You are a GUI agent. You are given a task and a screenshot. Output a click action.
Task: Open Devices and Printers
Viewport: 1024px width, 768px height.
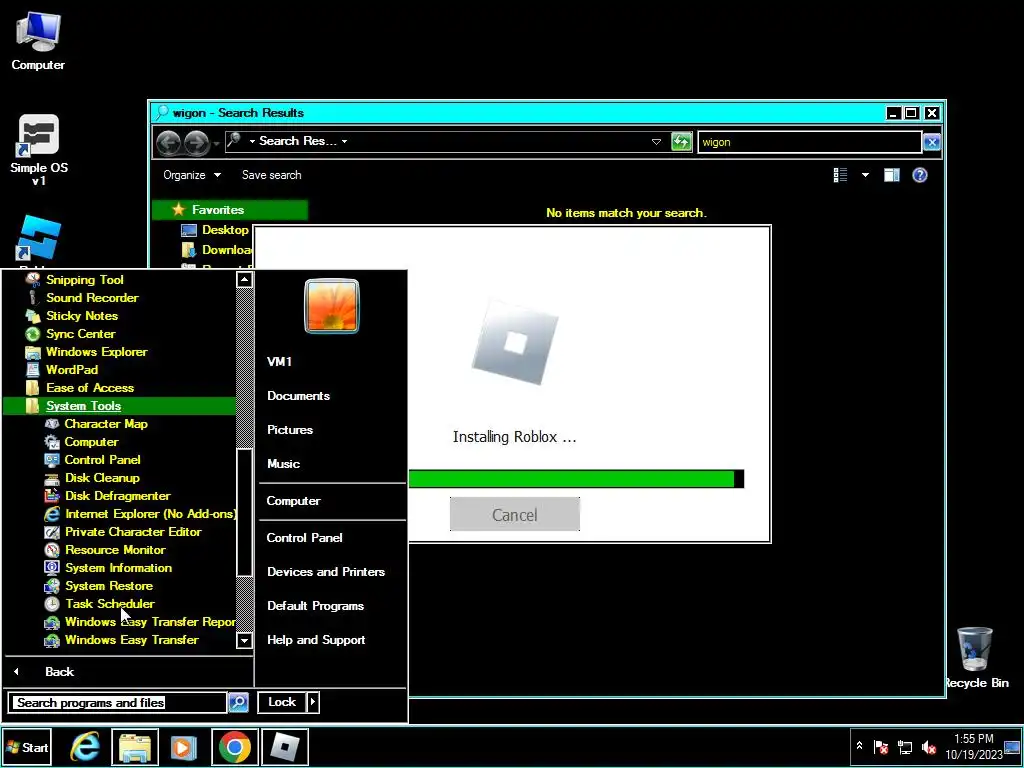[326, 572]
